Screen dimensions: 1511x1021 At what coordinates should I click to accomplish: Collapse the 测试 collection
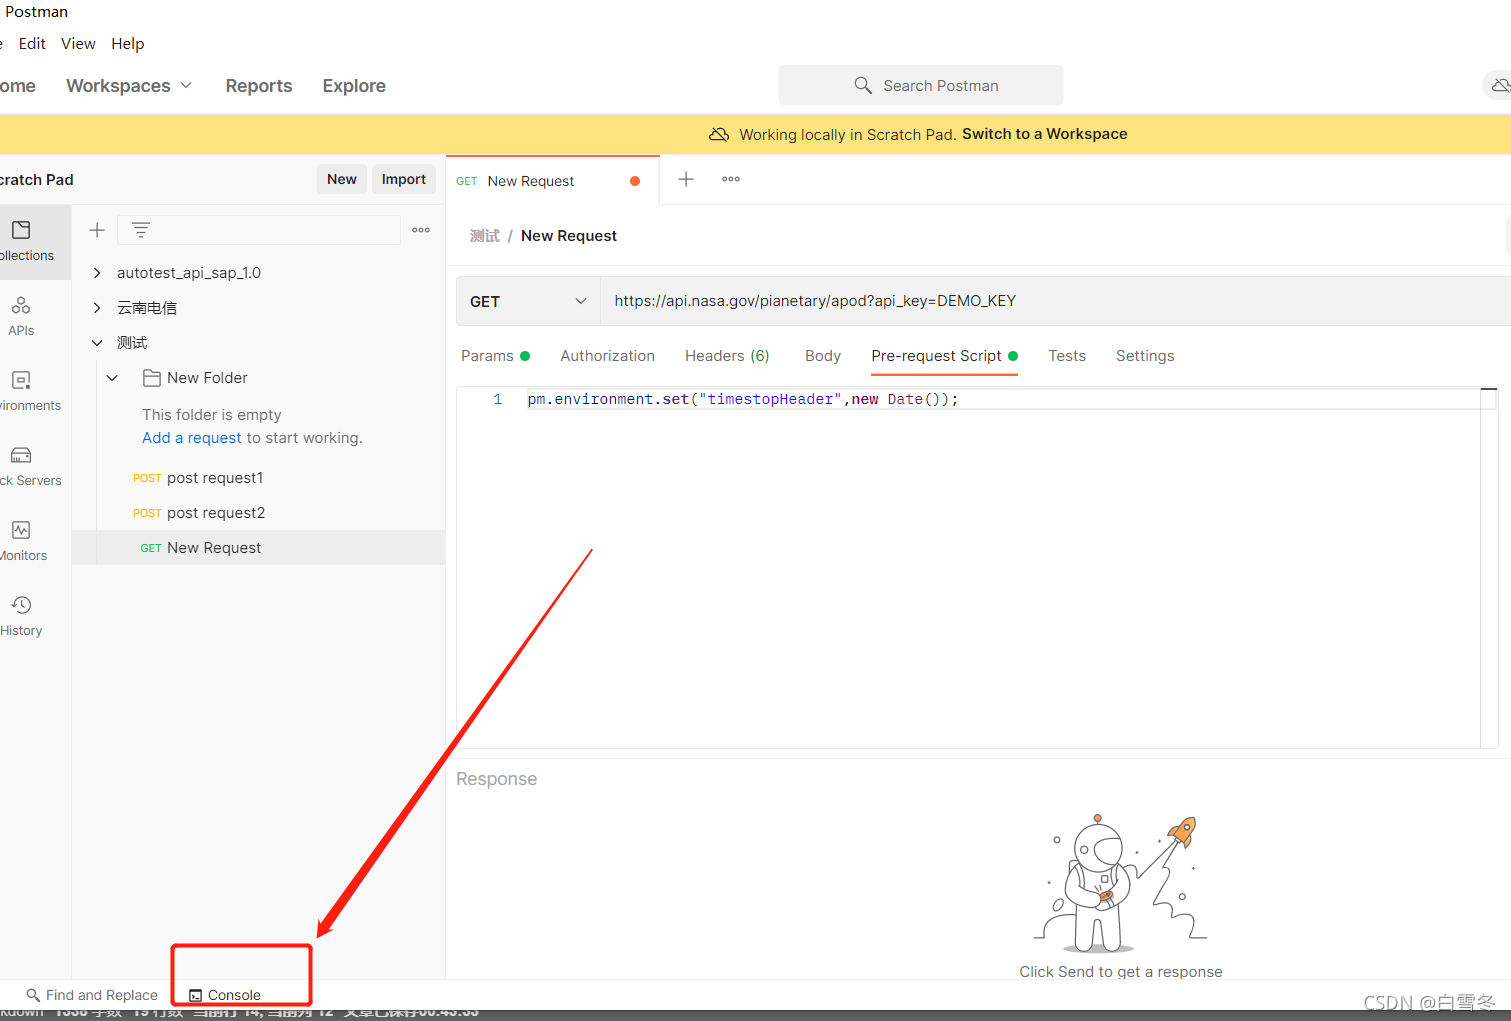pos(97,343)
